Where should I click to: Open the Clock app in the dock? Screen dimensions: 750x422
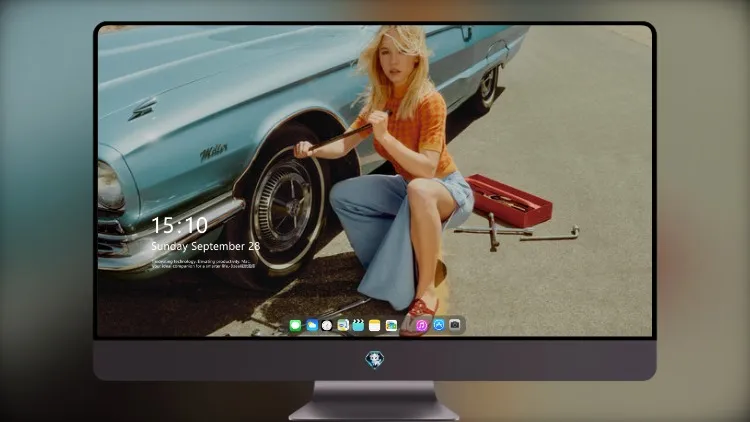pos(327,325)
